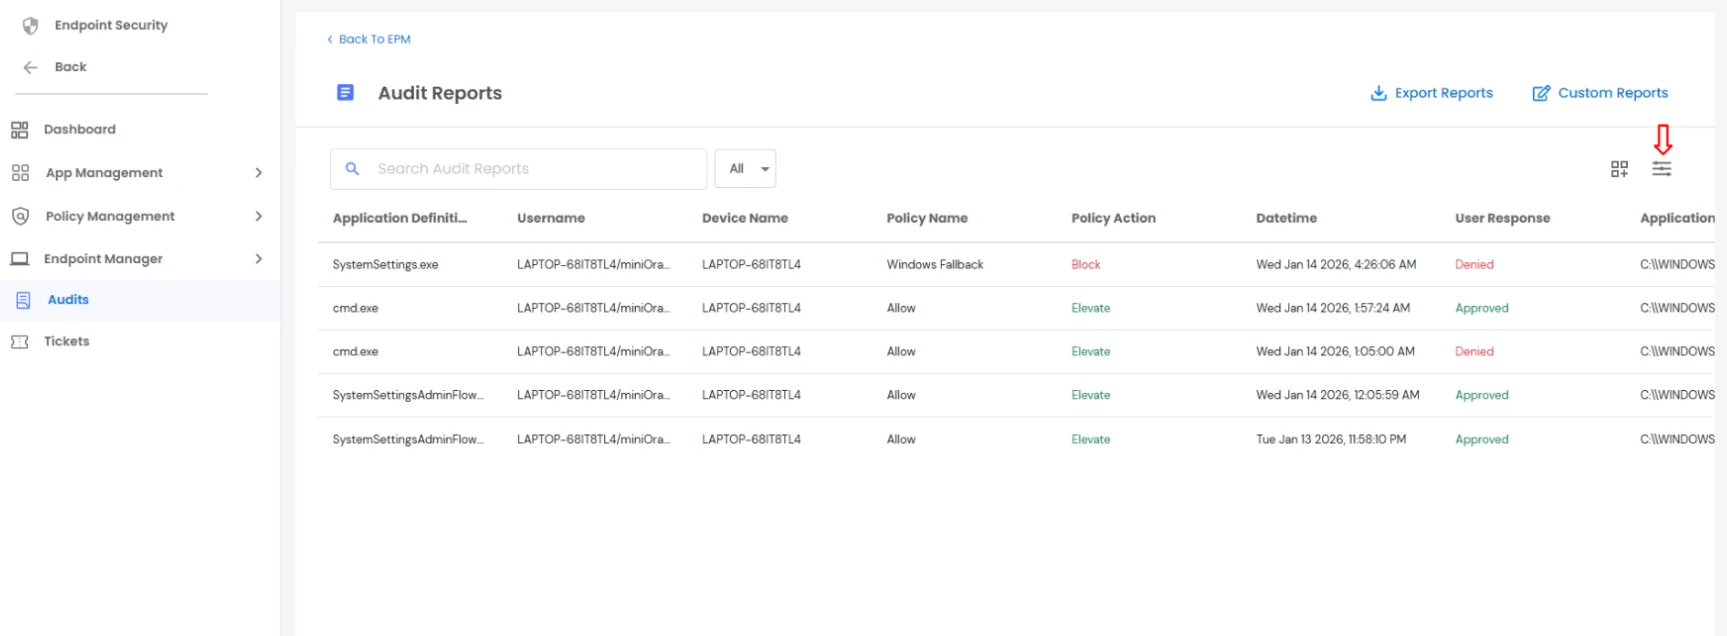
Task: Select Policy Management menu item
Action: click(x=110, y=216)
